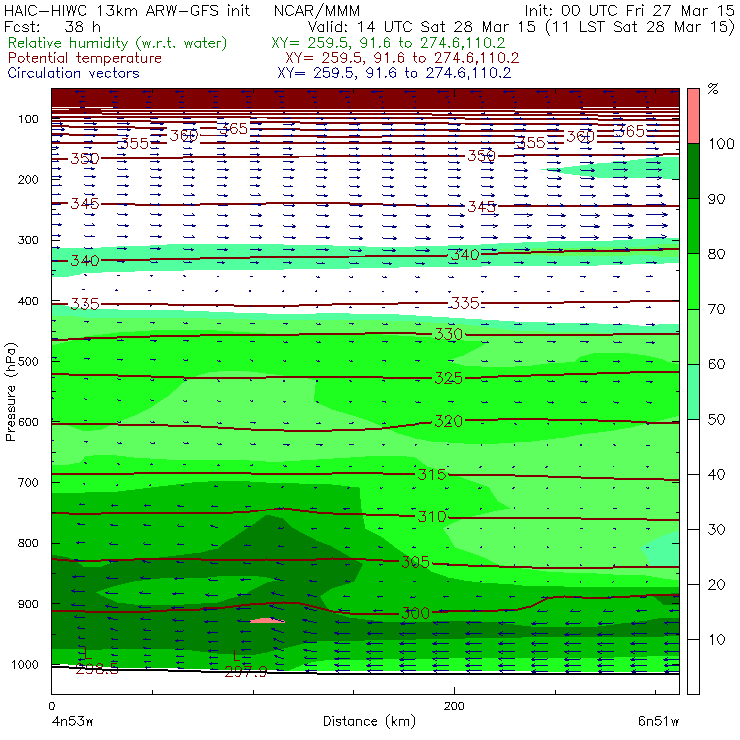The height and width of the screenshot is (740, 740).
Task: Click the "%" unit label above the colorbar
Action: pos(713,88)
